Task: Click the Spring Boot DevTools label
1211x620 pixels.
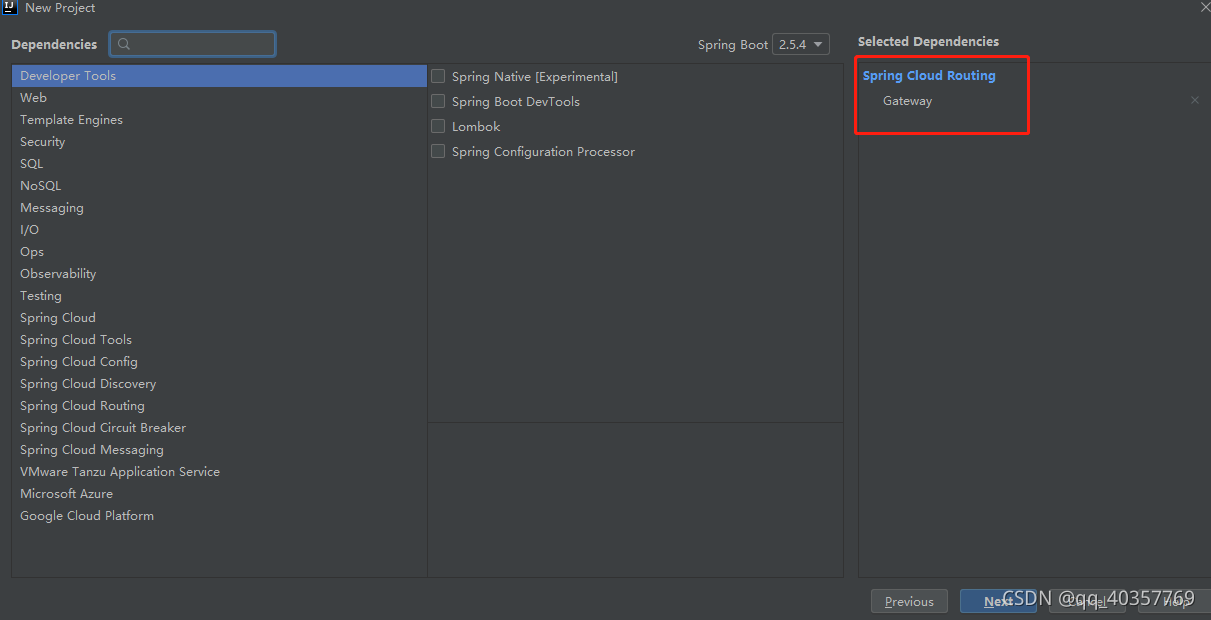Action: click(x=516, y=102)
